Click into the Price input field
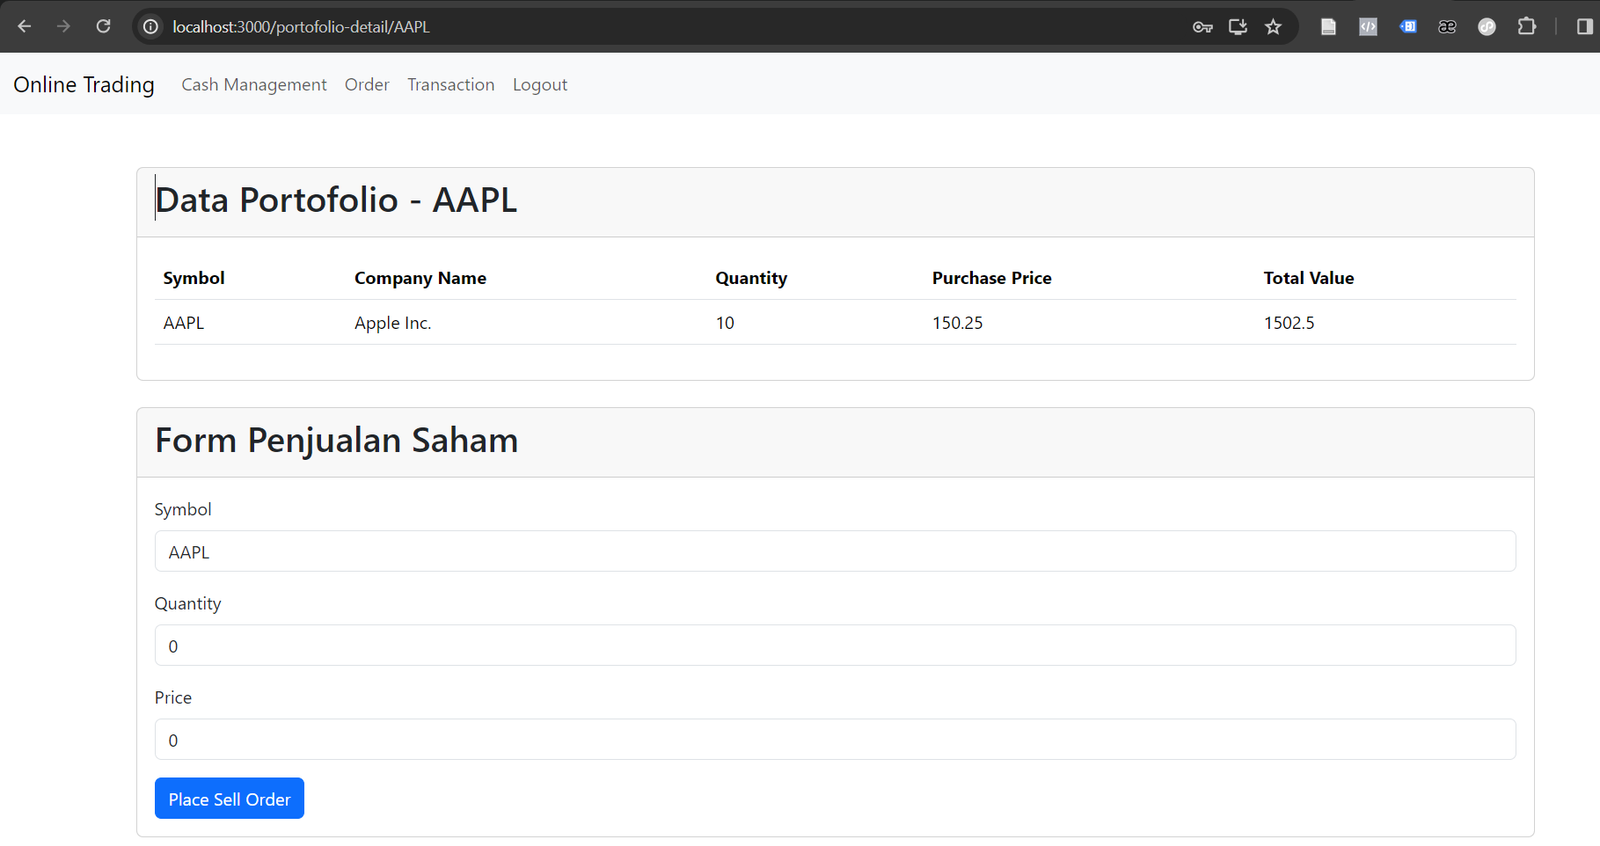1600x846 pixels. click(835, 740)
